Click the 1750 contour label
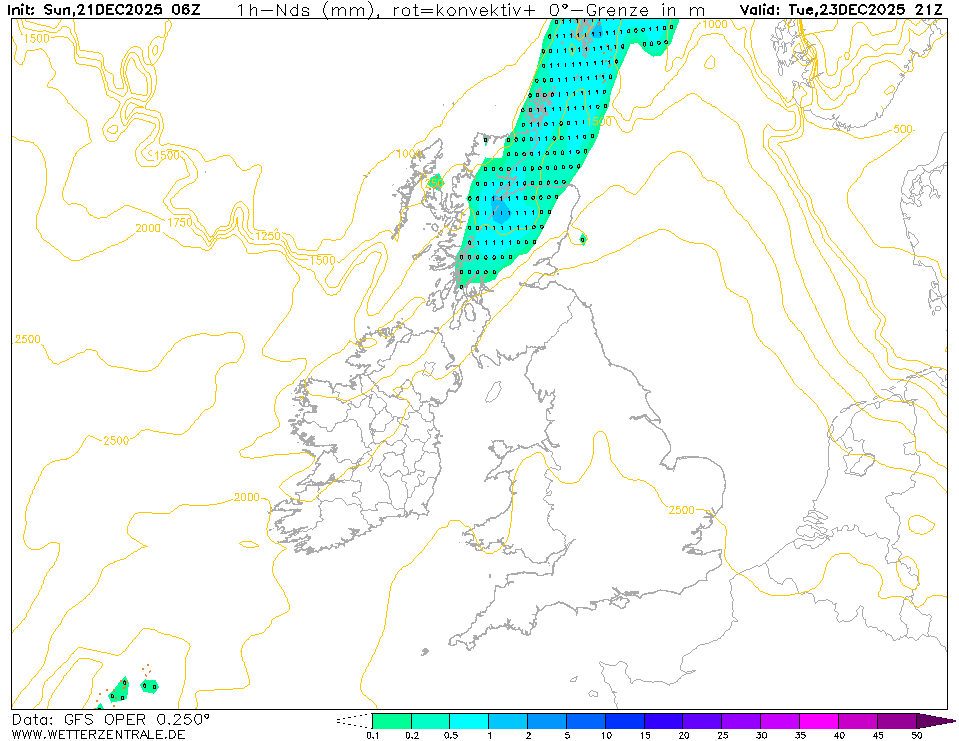 pos(180,222)
